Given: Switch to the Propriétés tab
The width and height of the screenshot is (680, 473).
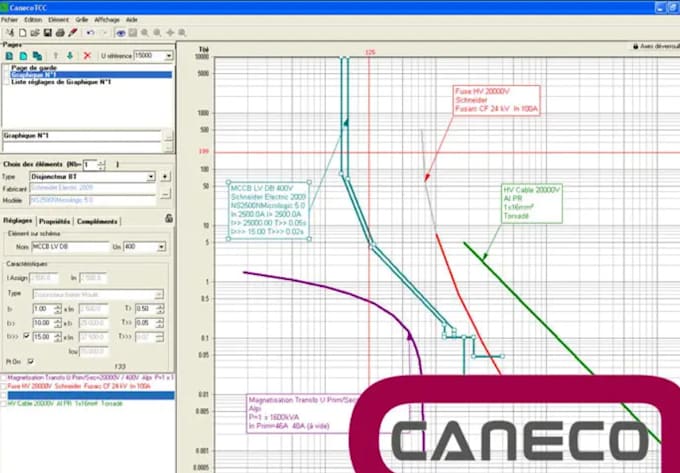Looking at the screenshot, I should pos(54,221).
